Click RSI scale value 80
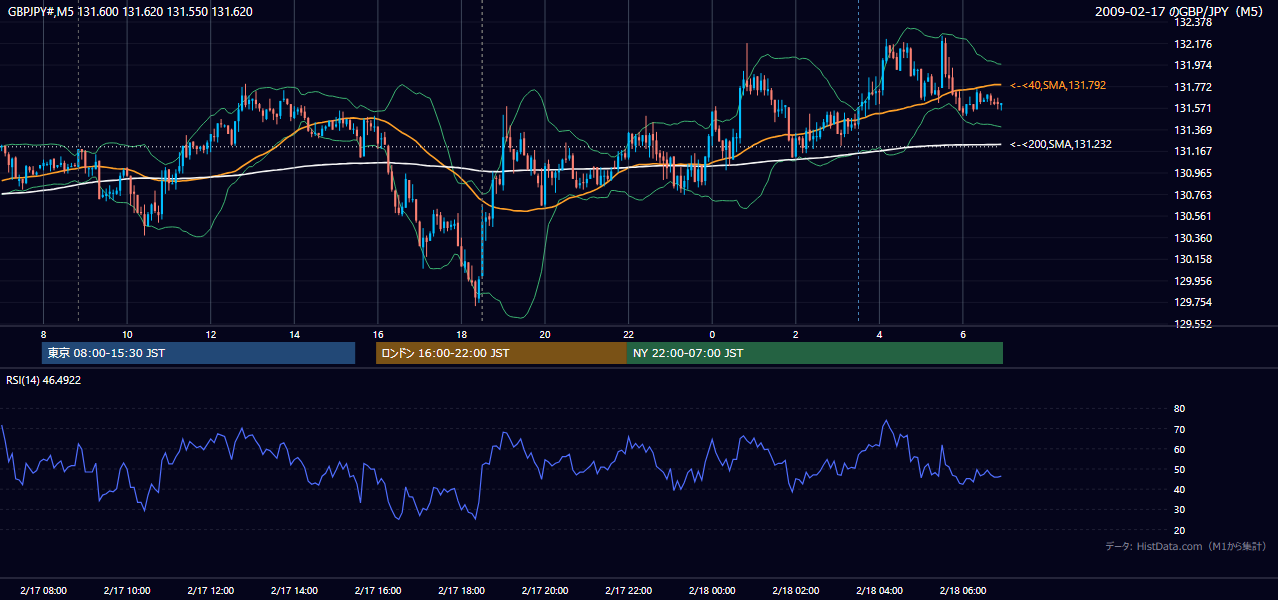 point(1179,409)
